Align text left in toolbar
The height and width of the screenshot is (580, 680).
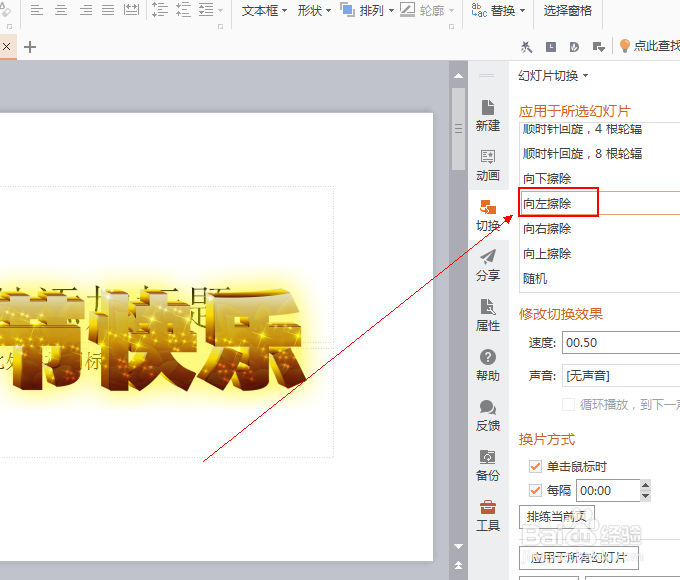(x=37, y=10)
